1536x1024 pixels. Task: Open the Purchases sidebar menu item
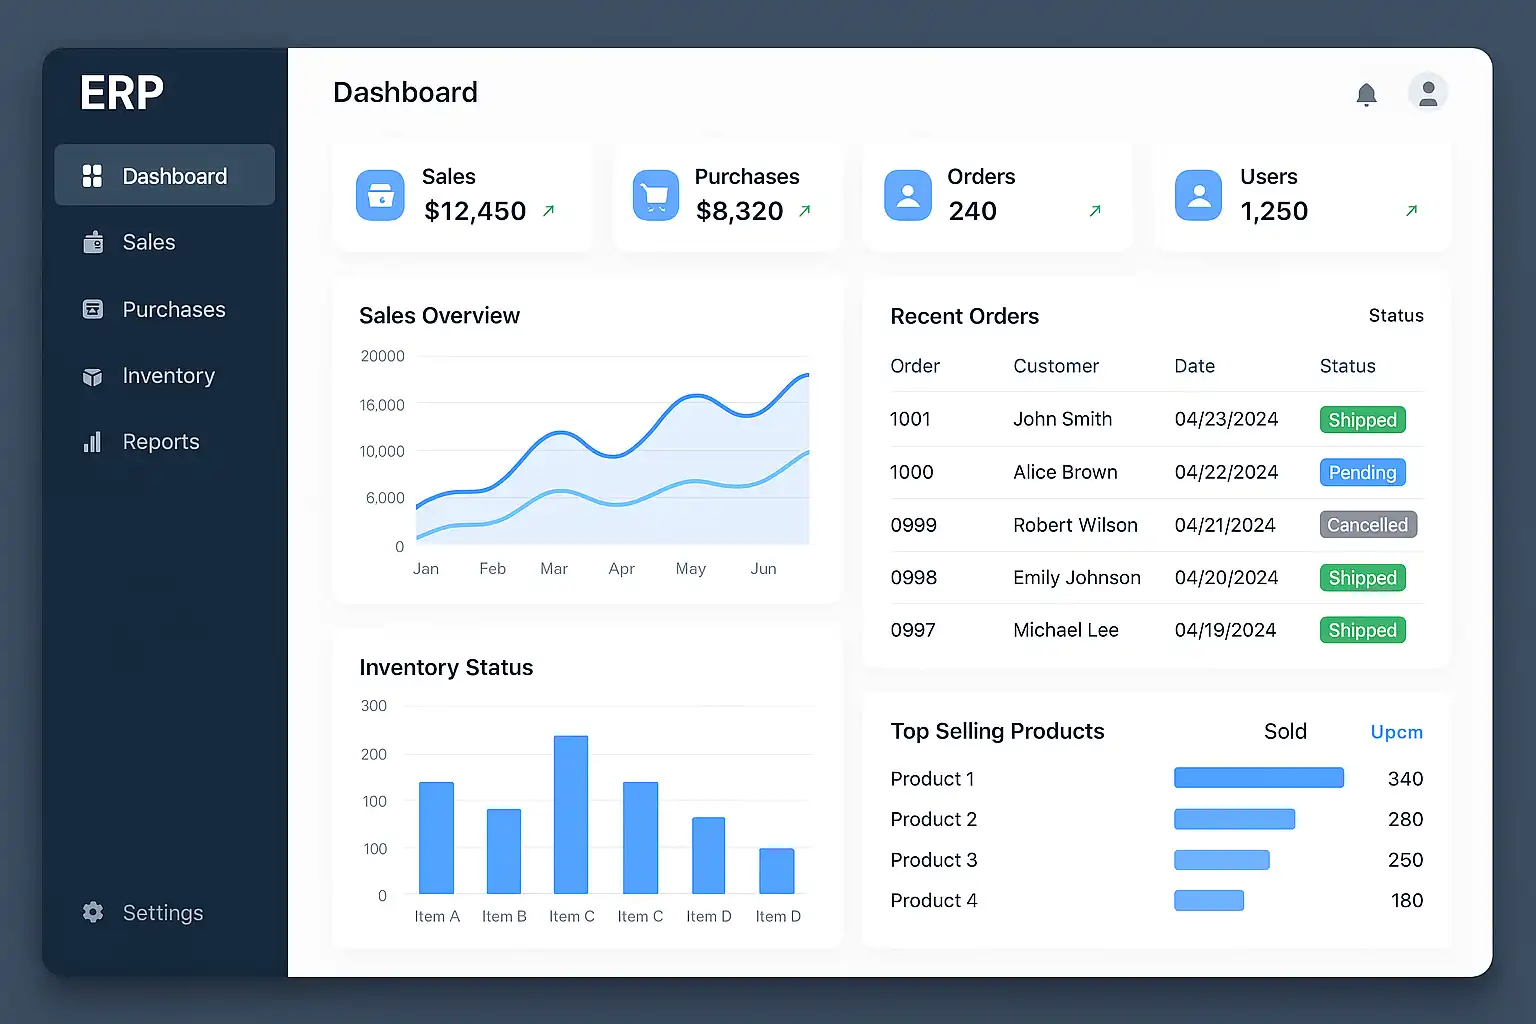coord(164,309)
